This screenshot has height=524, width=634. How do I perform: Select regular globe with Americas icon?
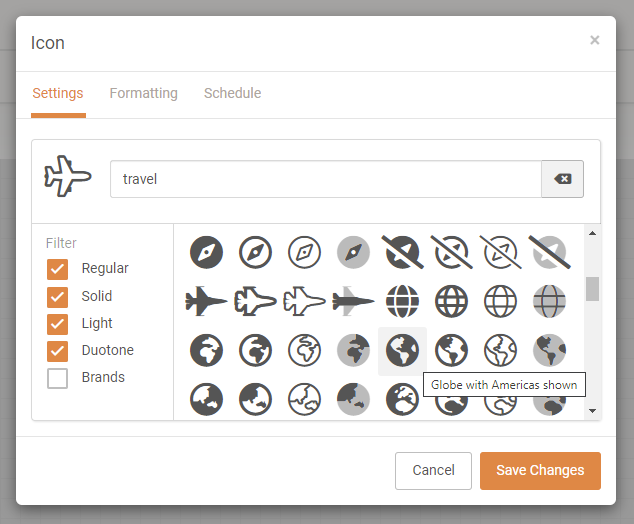click(x=451, y=350)
